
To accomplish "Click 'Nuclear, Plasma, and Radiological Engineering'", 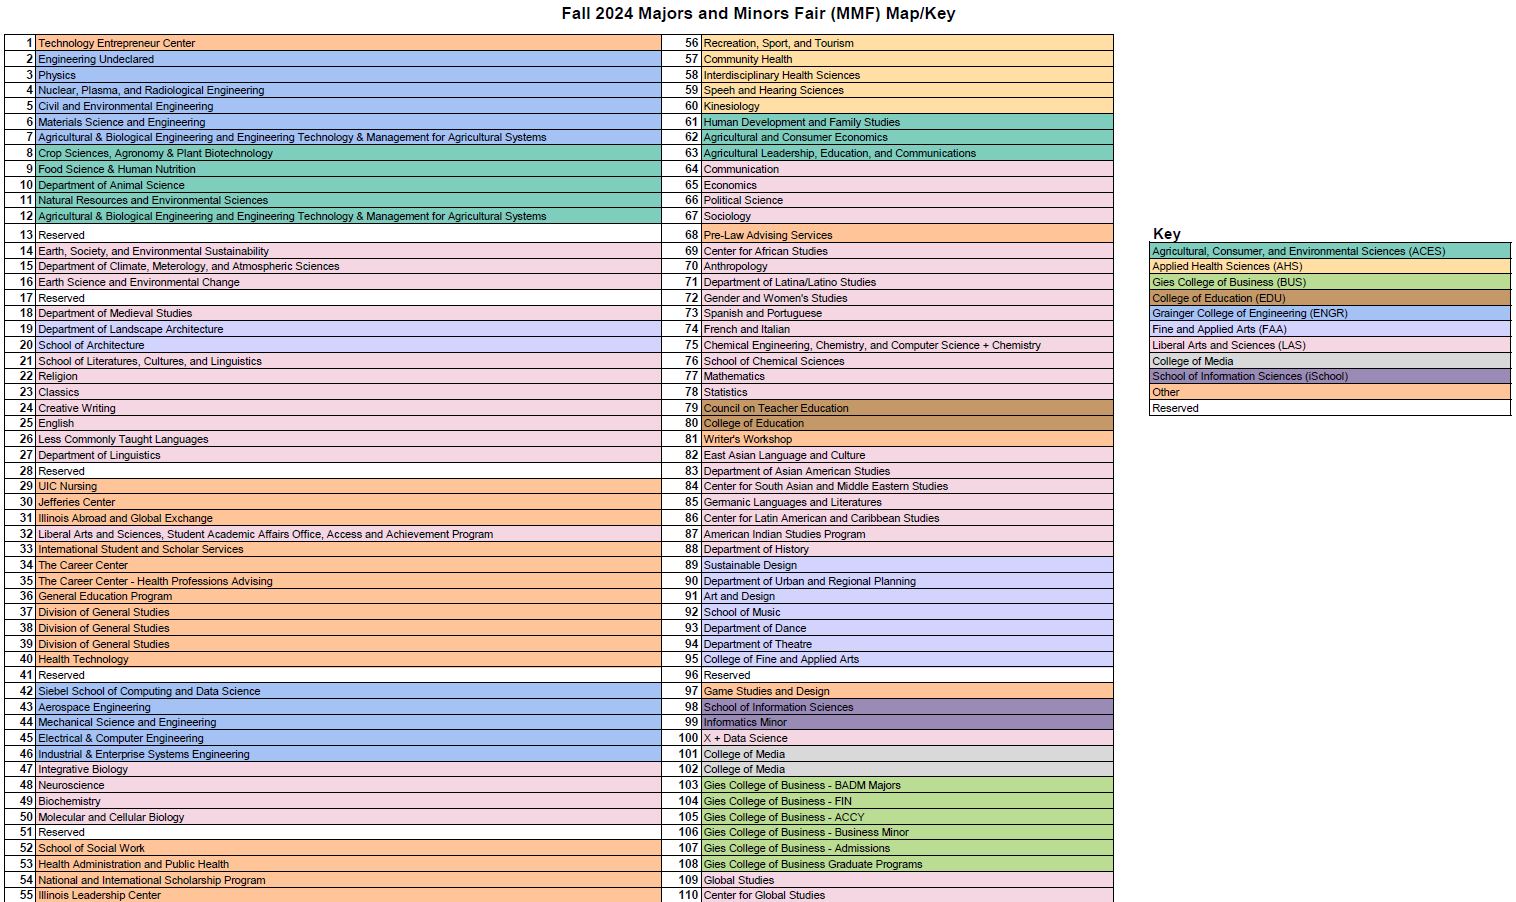I will pos(348,90).
